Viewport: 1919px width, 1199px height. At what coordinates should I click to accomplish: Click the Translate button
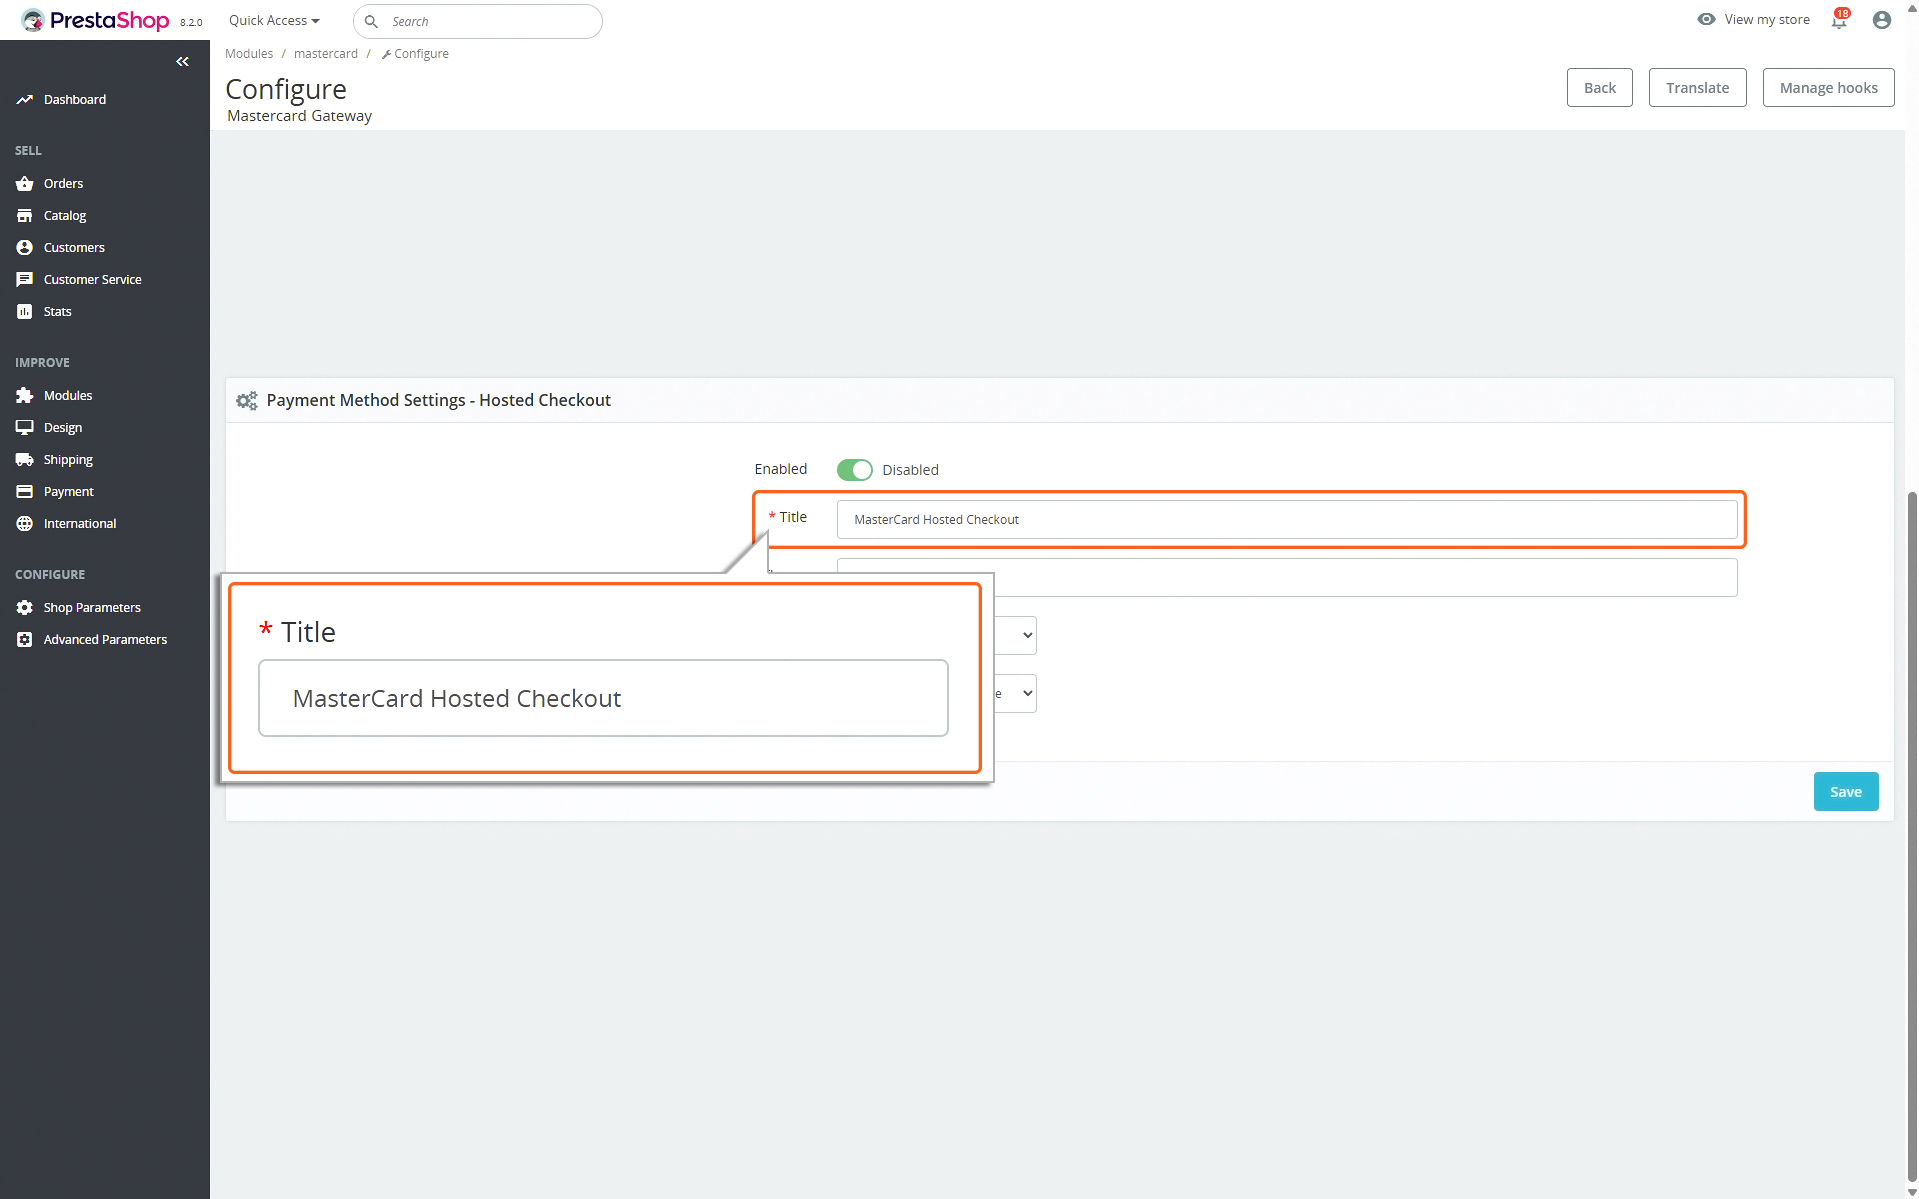[x=1697, y=88]
